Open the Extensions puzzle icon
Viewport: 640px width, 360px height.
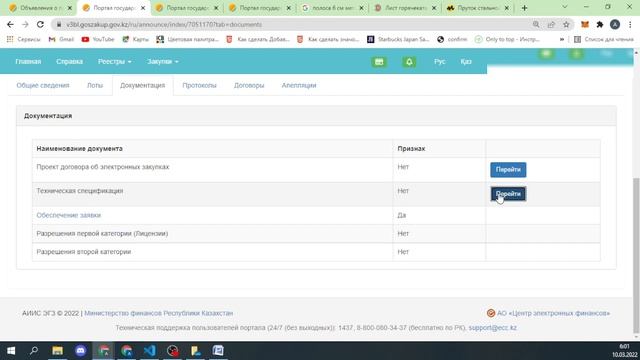[x=600, y=24]
